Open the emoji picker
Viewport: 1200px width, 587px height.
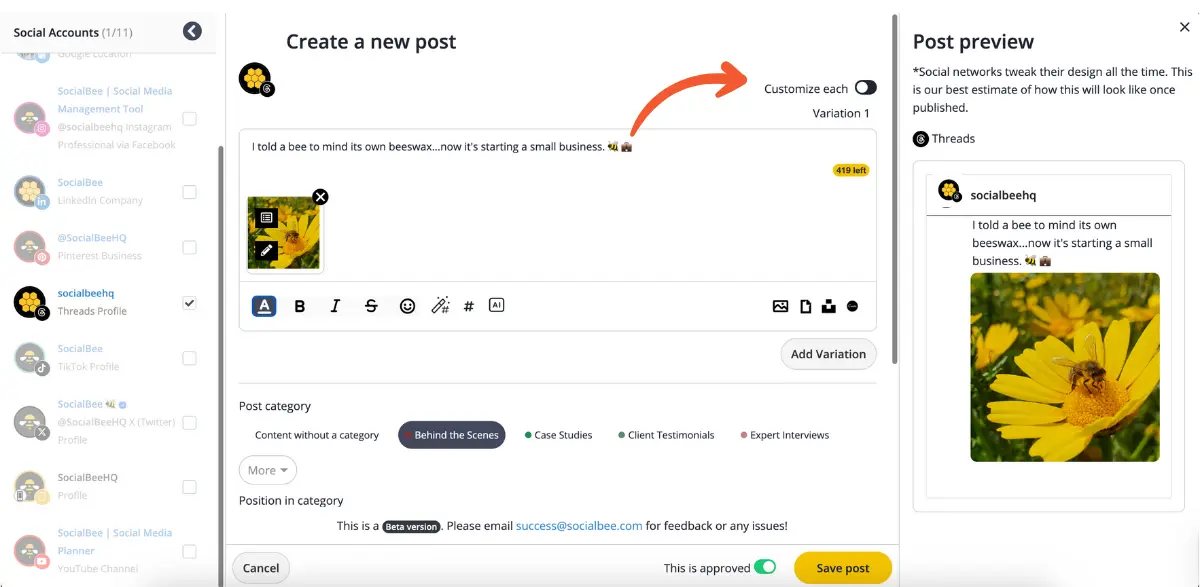tap(407, 306)
